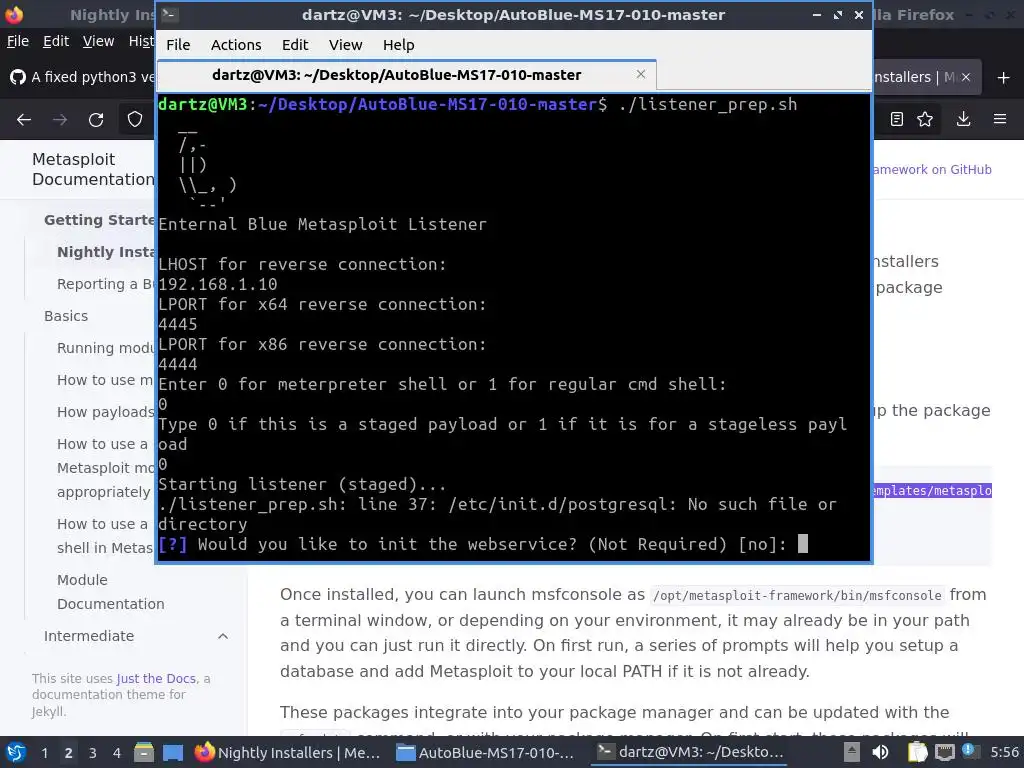Select Nightly Installers in docs sidebar
The height and width of the screenshot is (768, 1024).
pos(106,252)
